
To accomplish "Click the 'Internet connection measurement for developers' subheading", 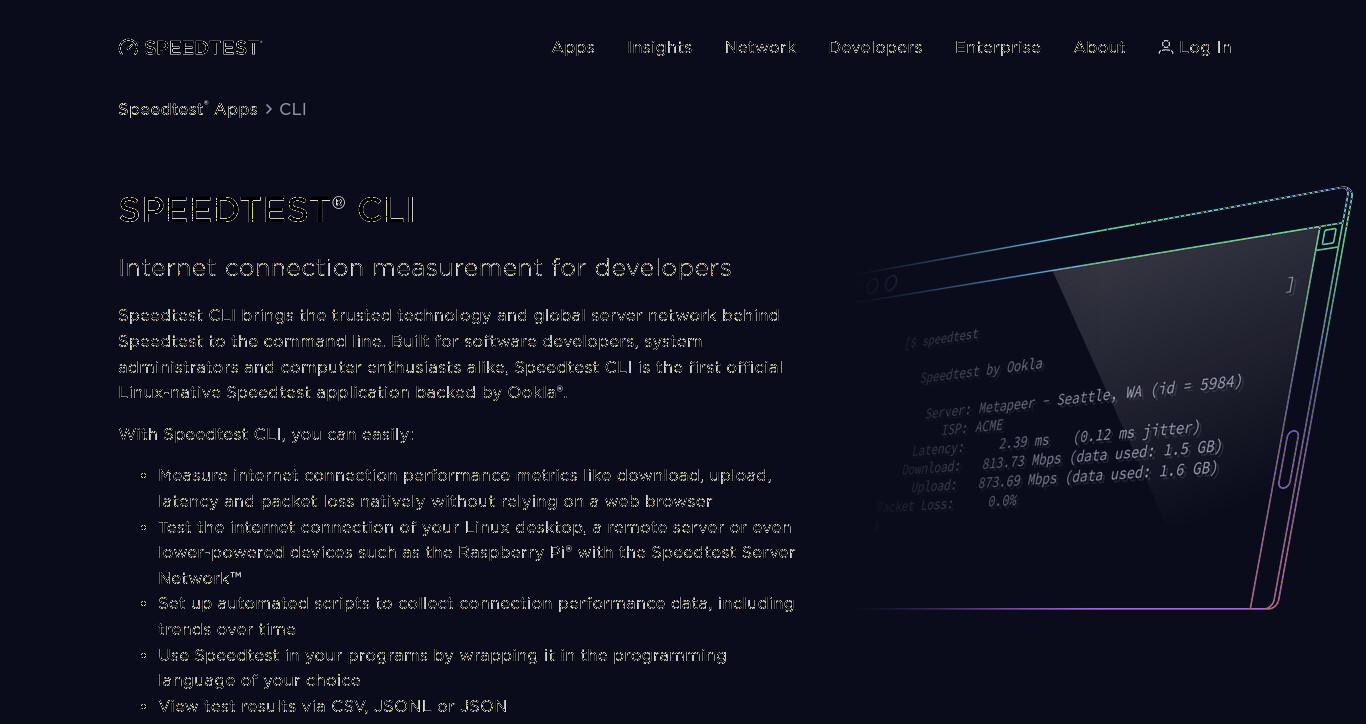I will (425, 268).
